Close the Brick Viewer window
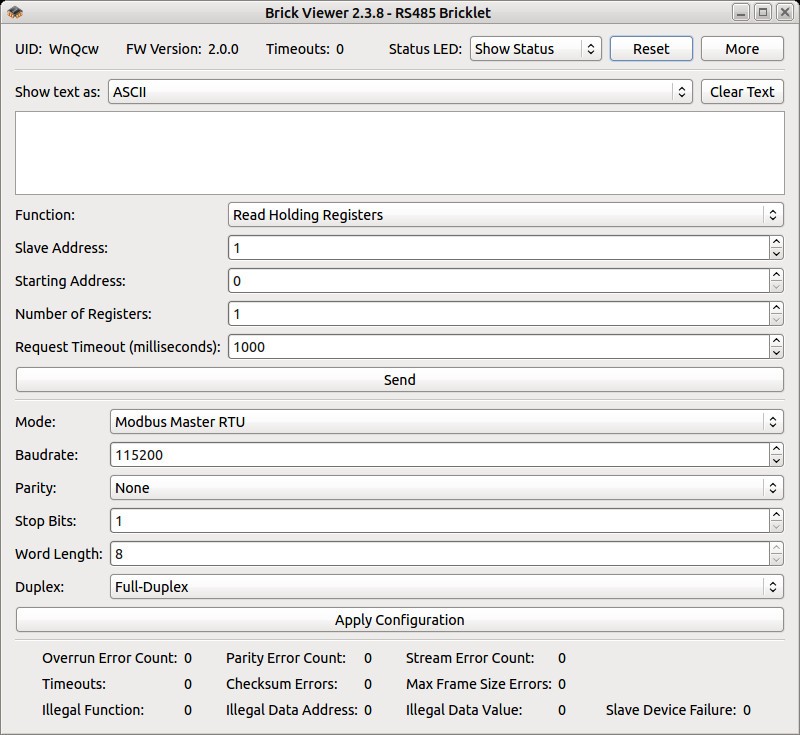 [x=785, y=12]
